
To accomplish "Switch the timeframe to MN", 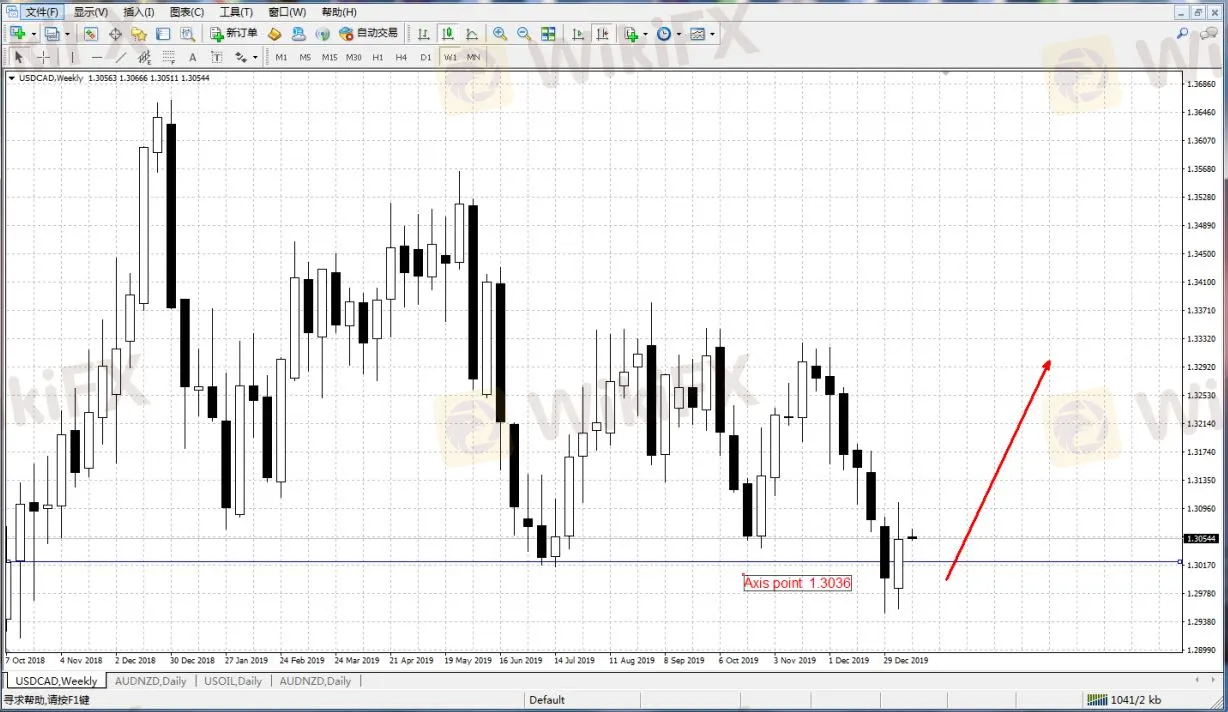I will click(473, 57).
